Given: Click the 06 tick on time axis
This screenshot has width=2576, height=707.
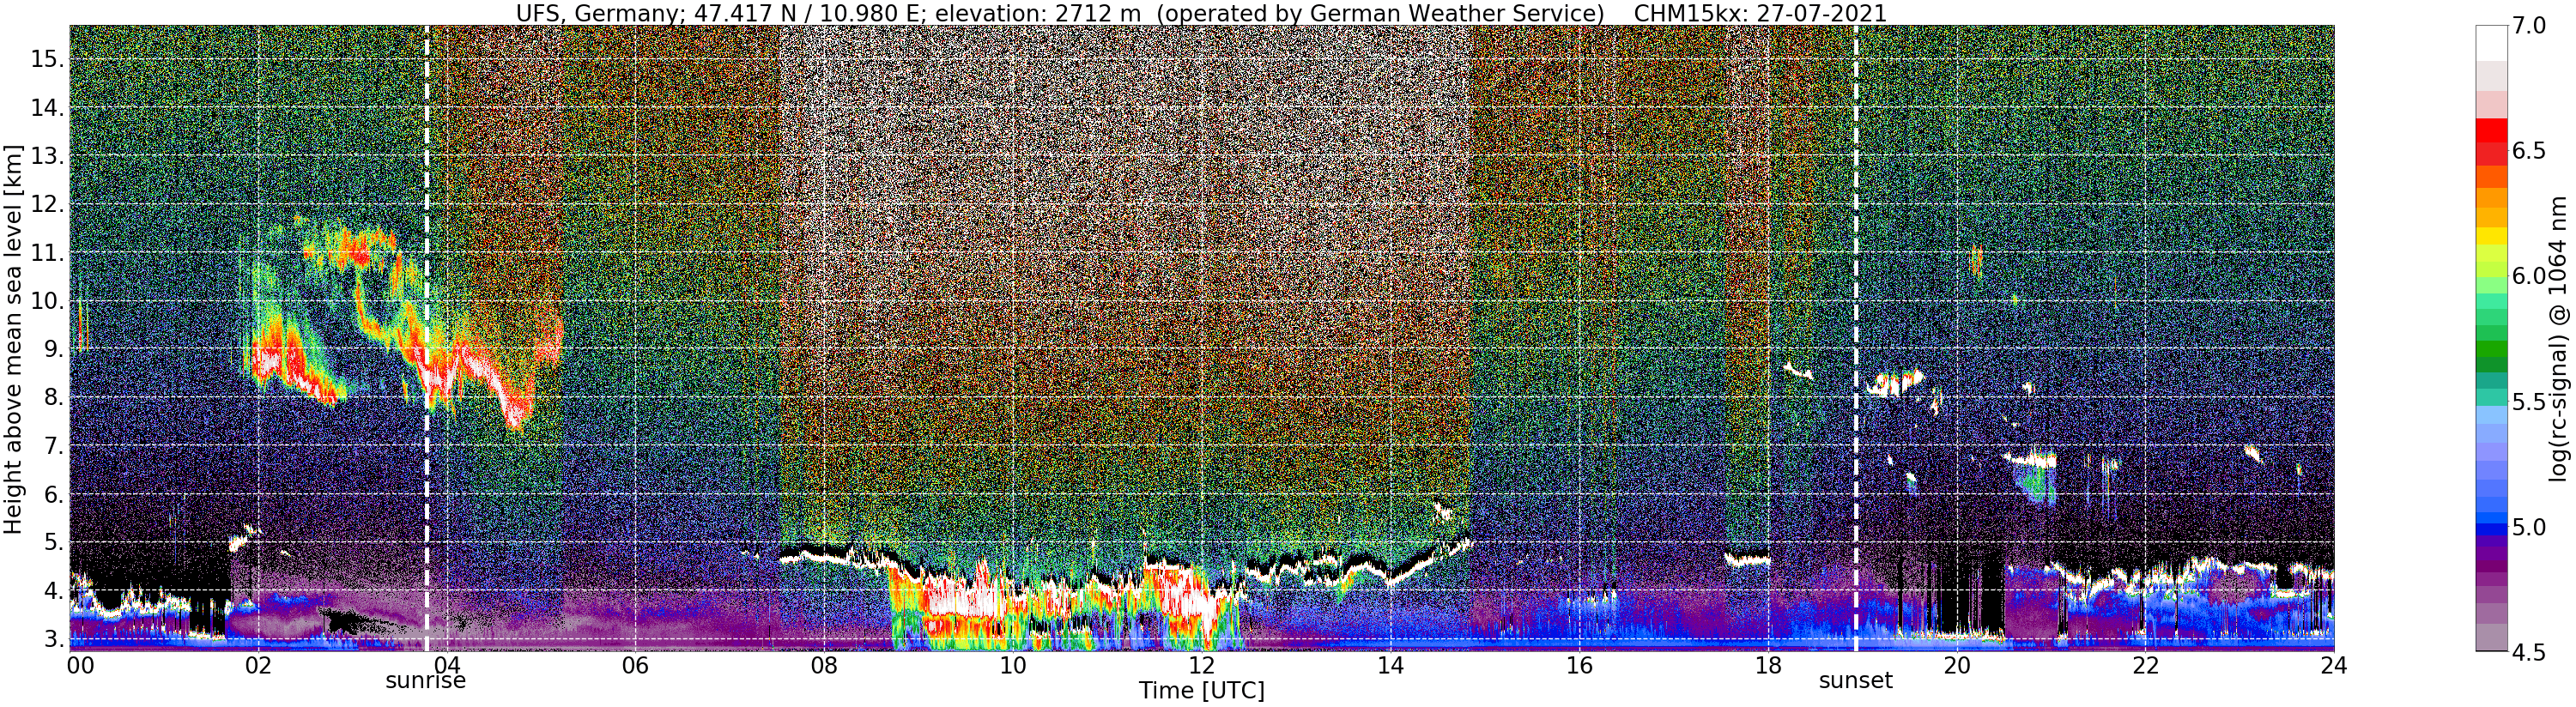Looking at the screenshot, I should 635,665.
